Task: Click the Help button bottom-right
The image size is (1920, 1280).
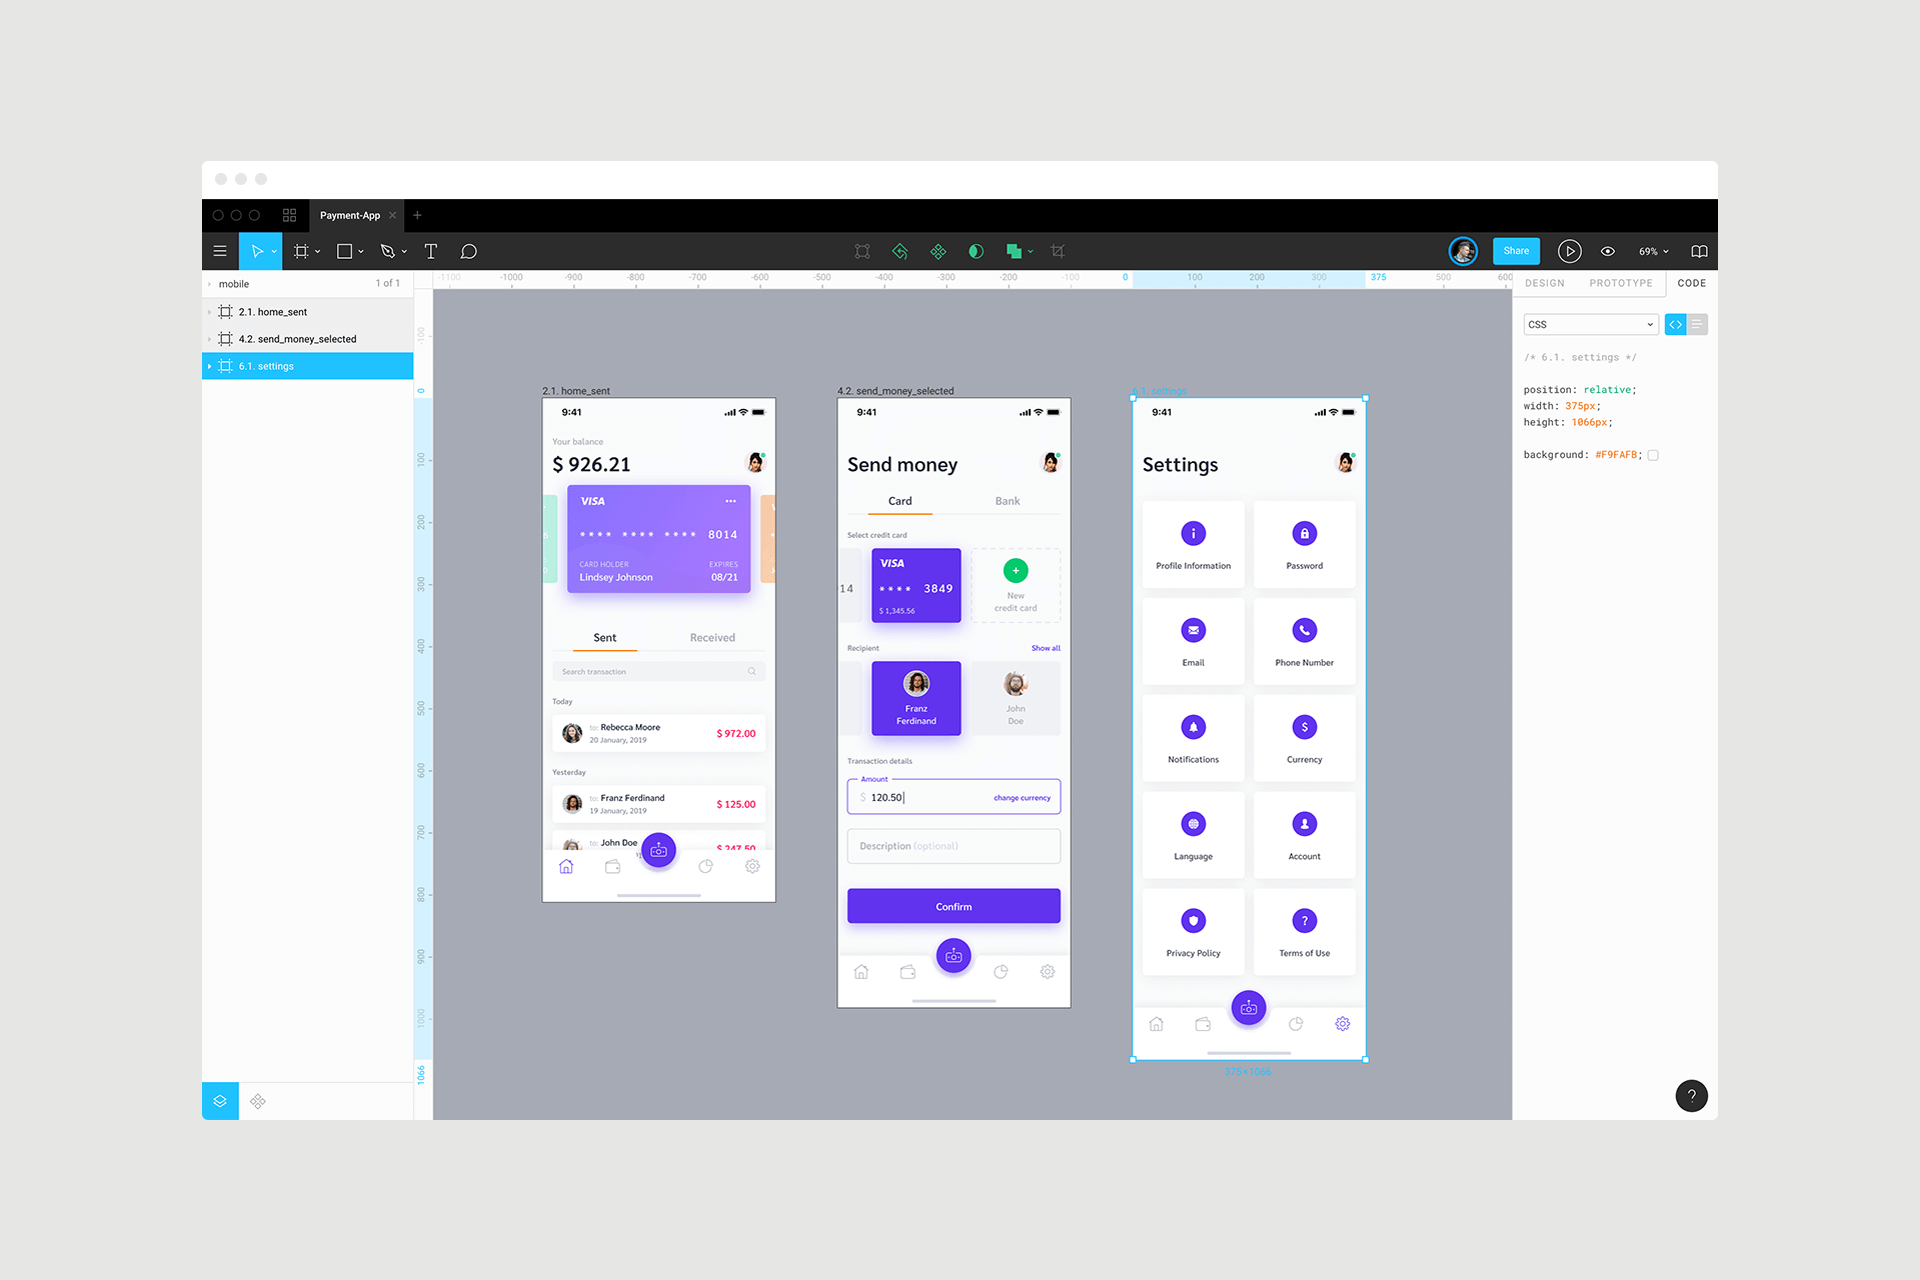Action: click(1689, 1096)
